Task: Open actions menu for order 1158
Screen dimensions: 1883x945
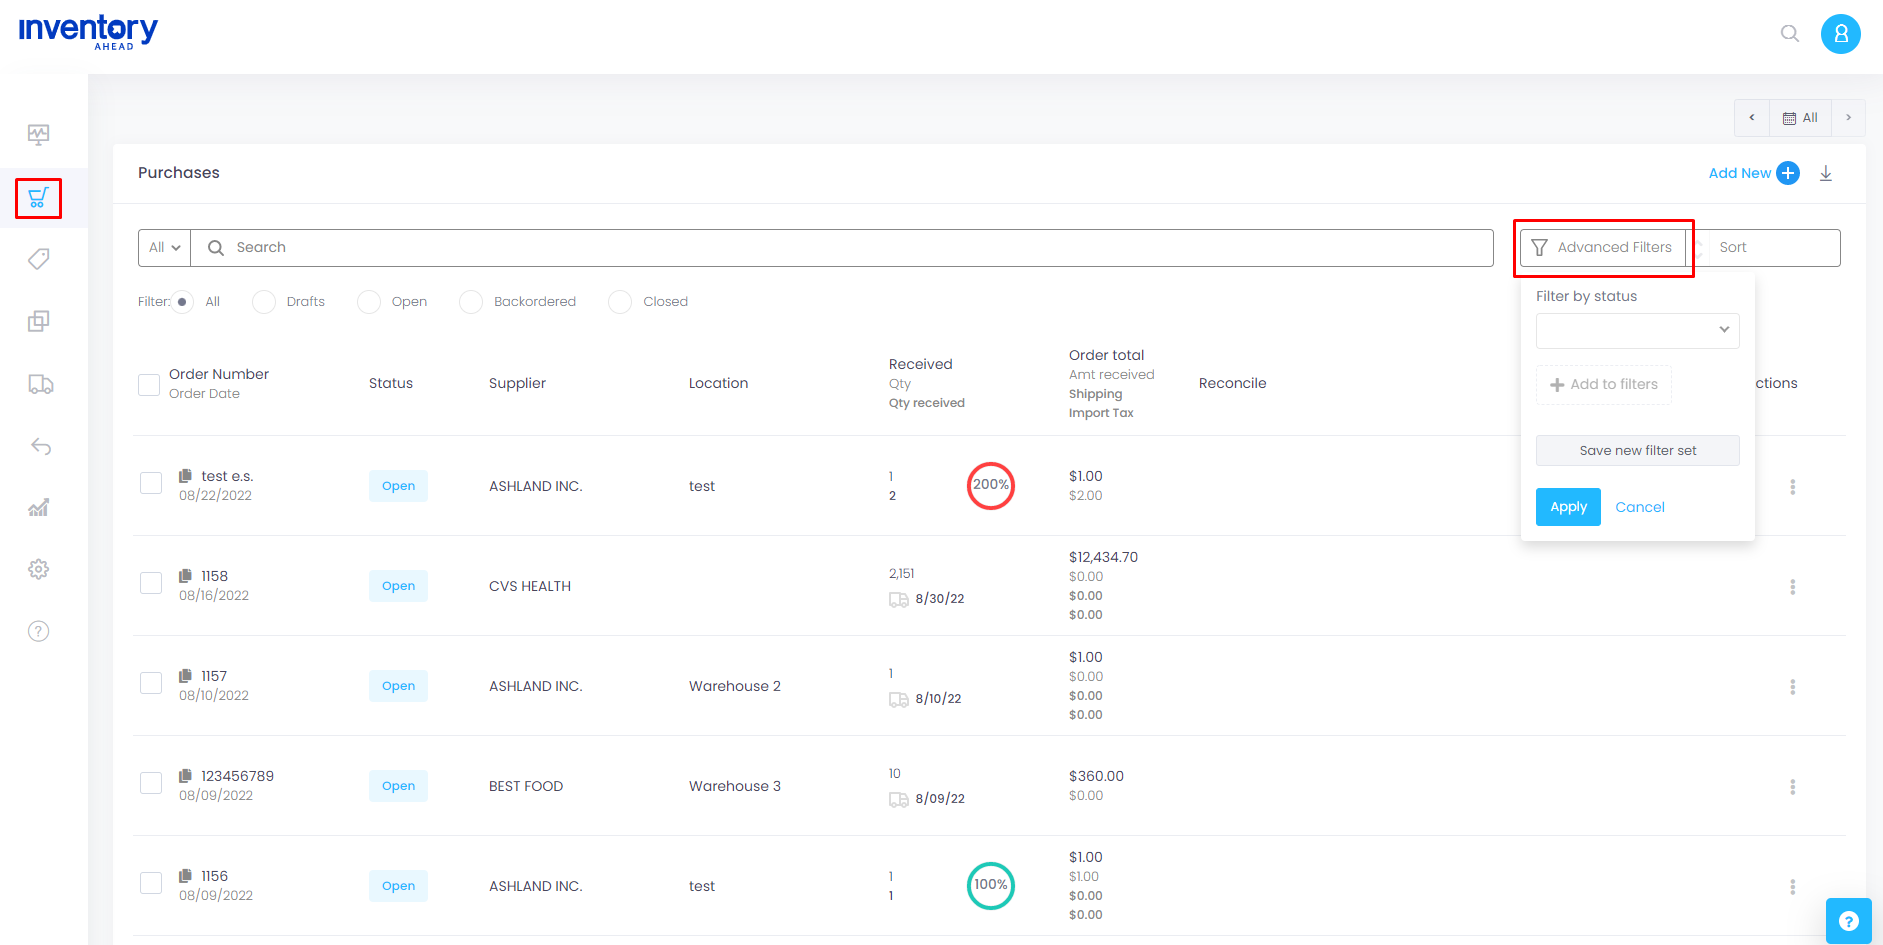Action: (x=1792, y=587)
